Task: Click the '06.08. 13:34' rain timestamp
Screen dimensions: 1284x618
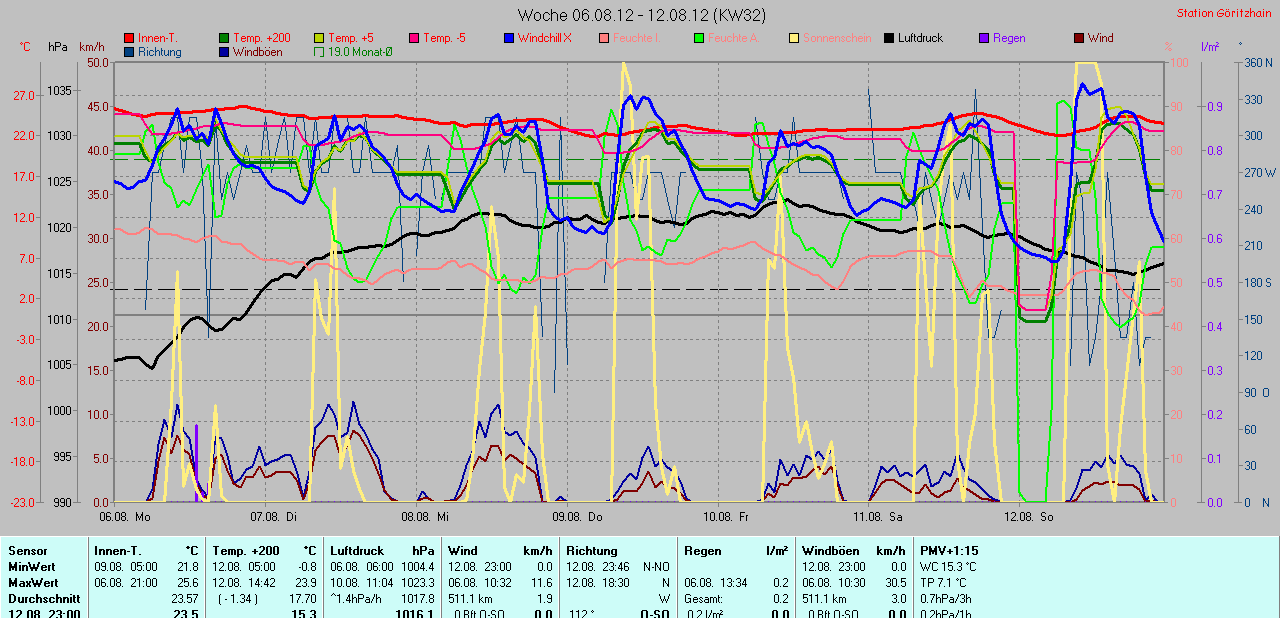Action: (x=716, y=582)
